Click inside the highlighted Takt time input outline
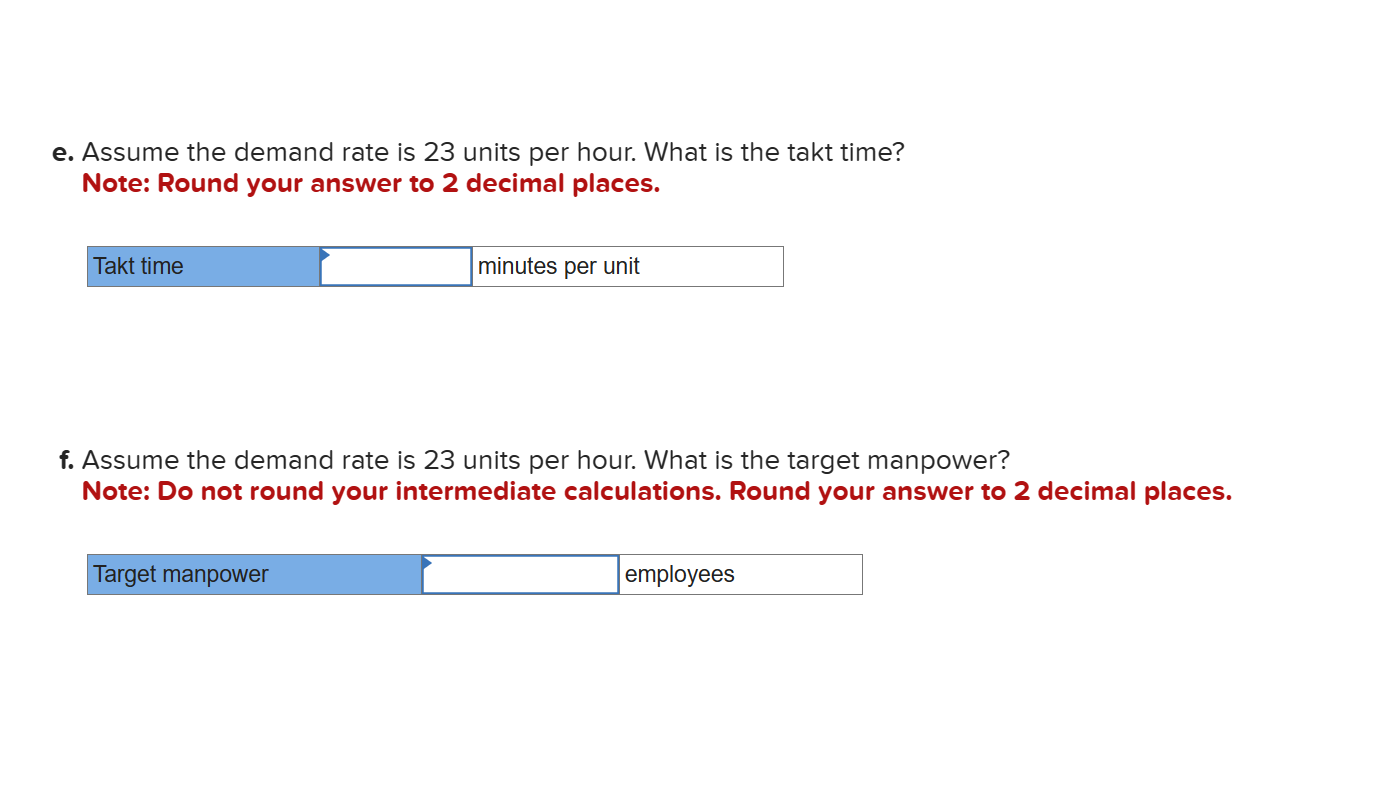 (x=396, y=266)
